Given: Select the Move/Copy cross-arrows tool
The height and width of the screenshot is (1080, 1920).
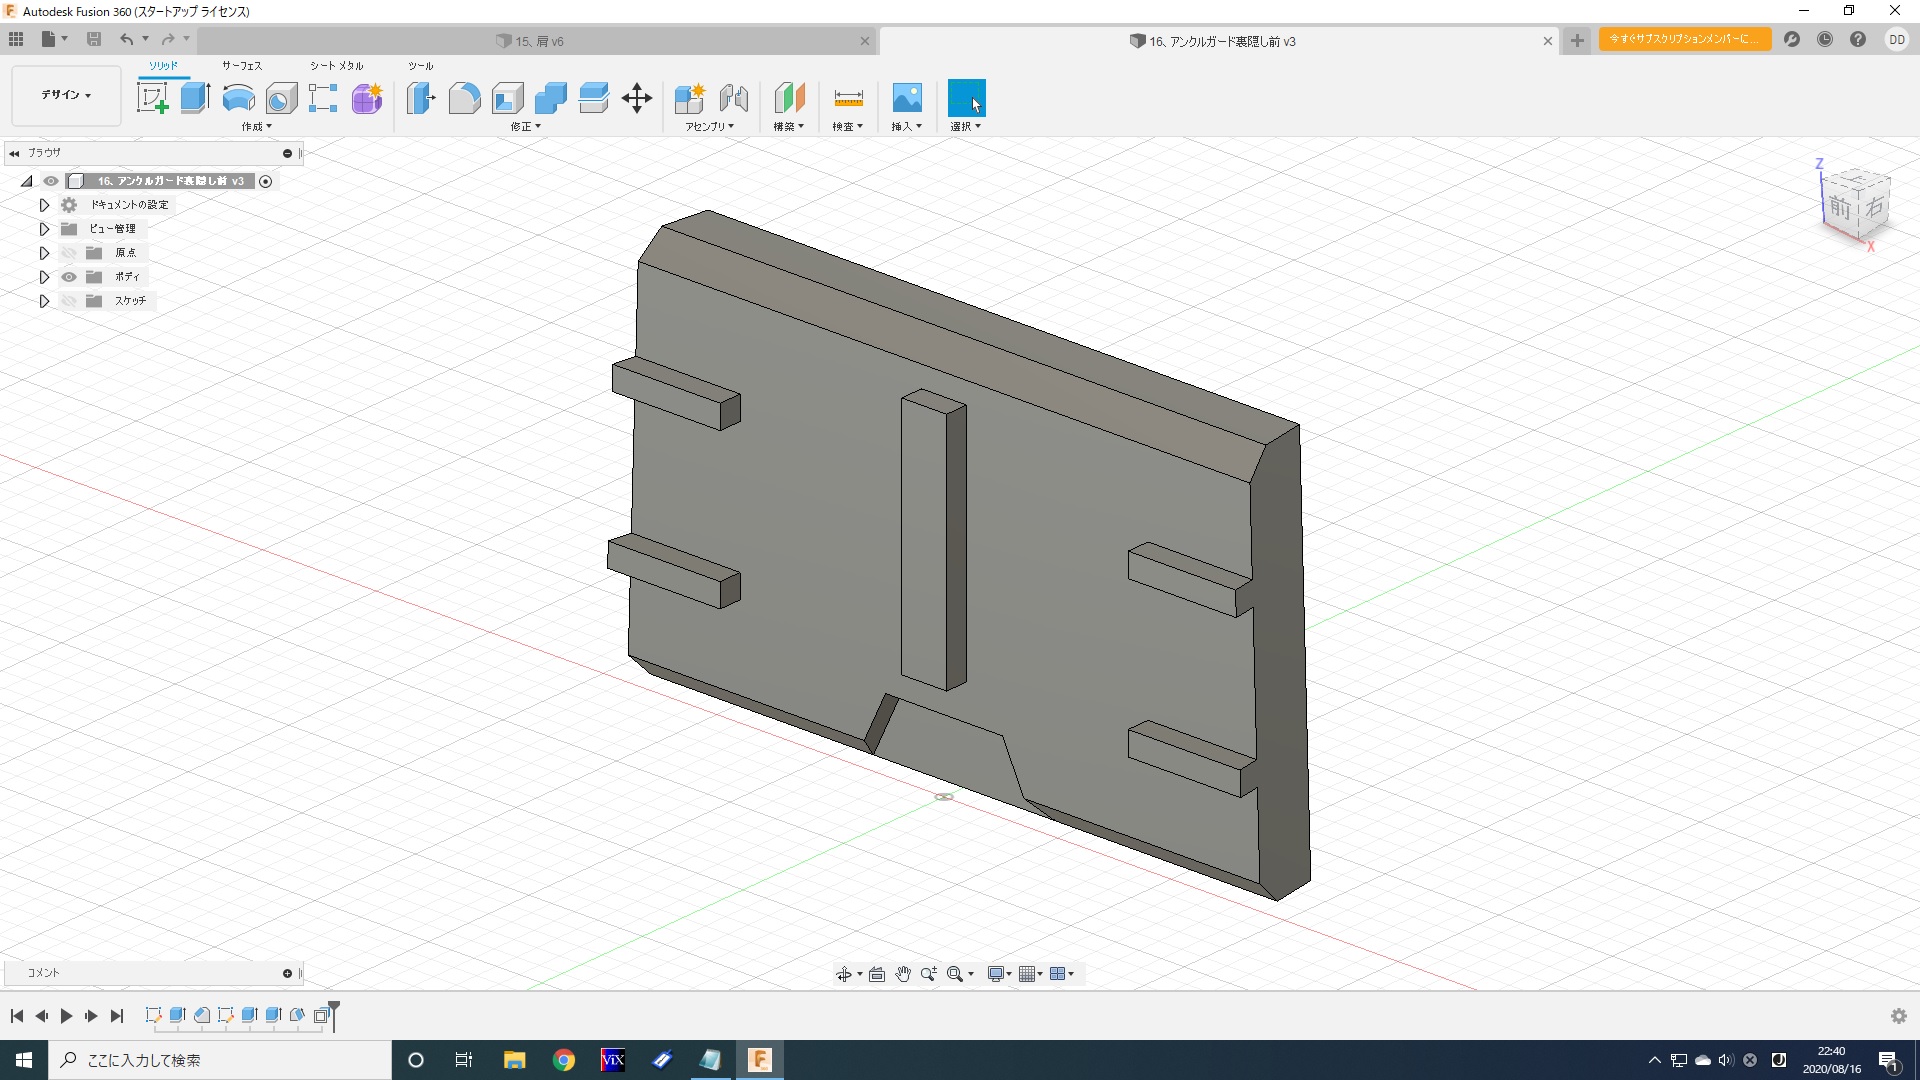Looking at the screenshot, I should point(637,98).
